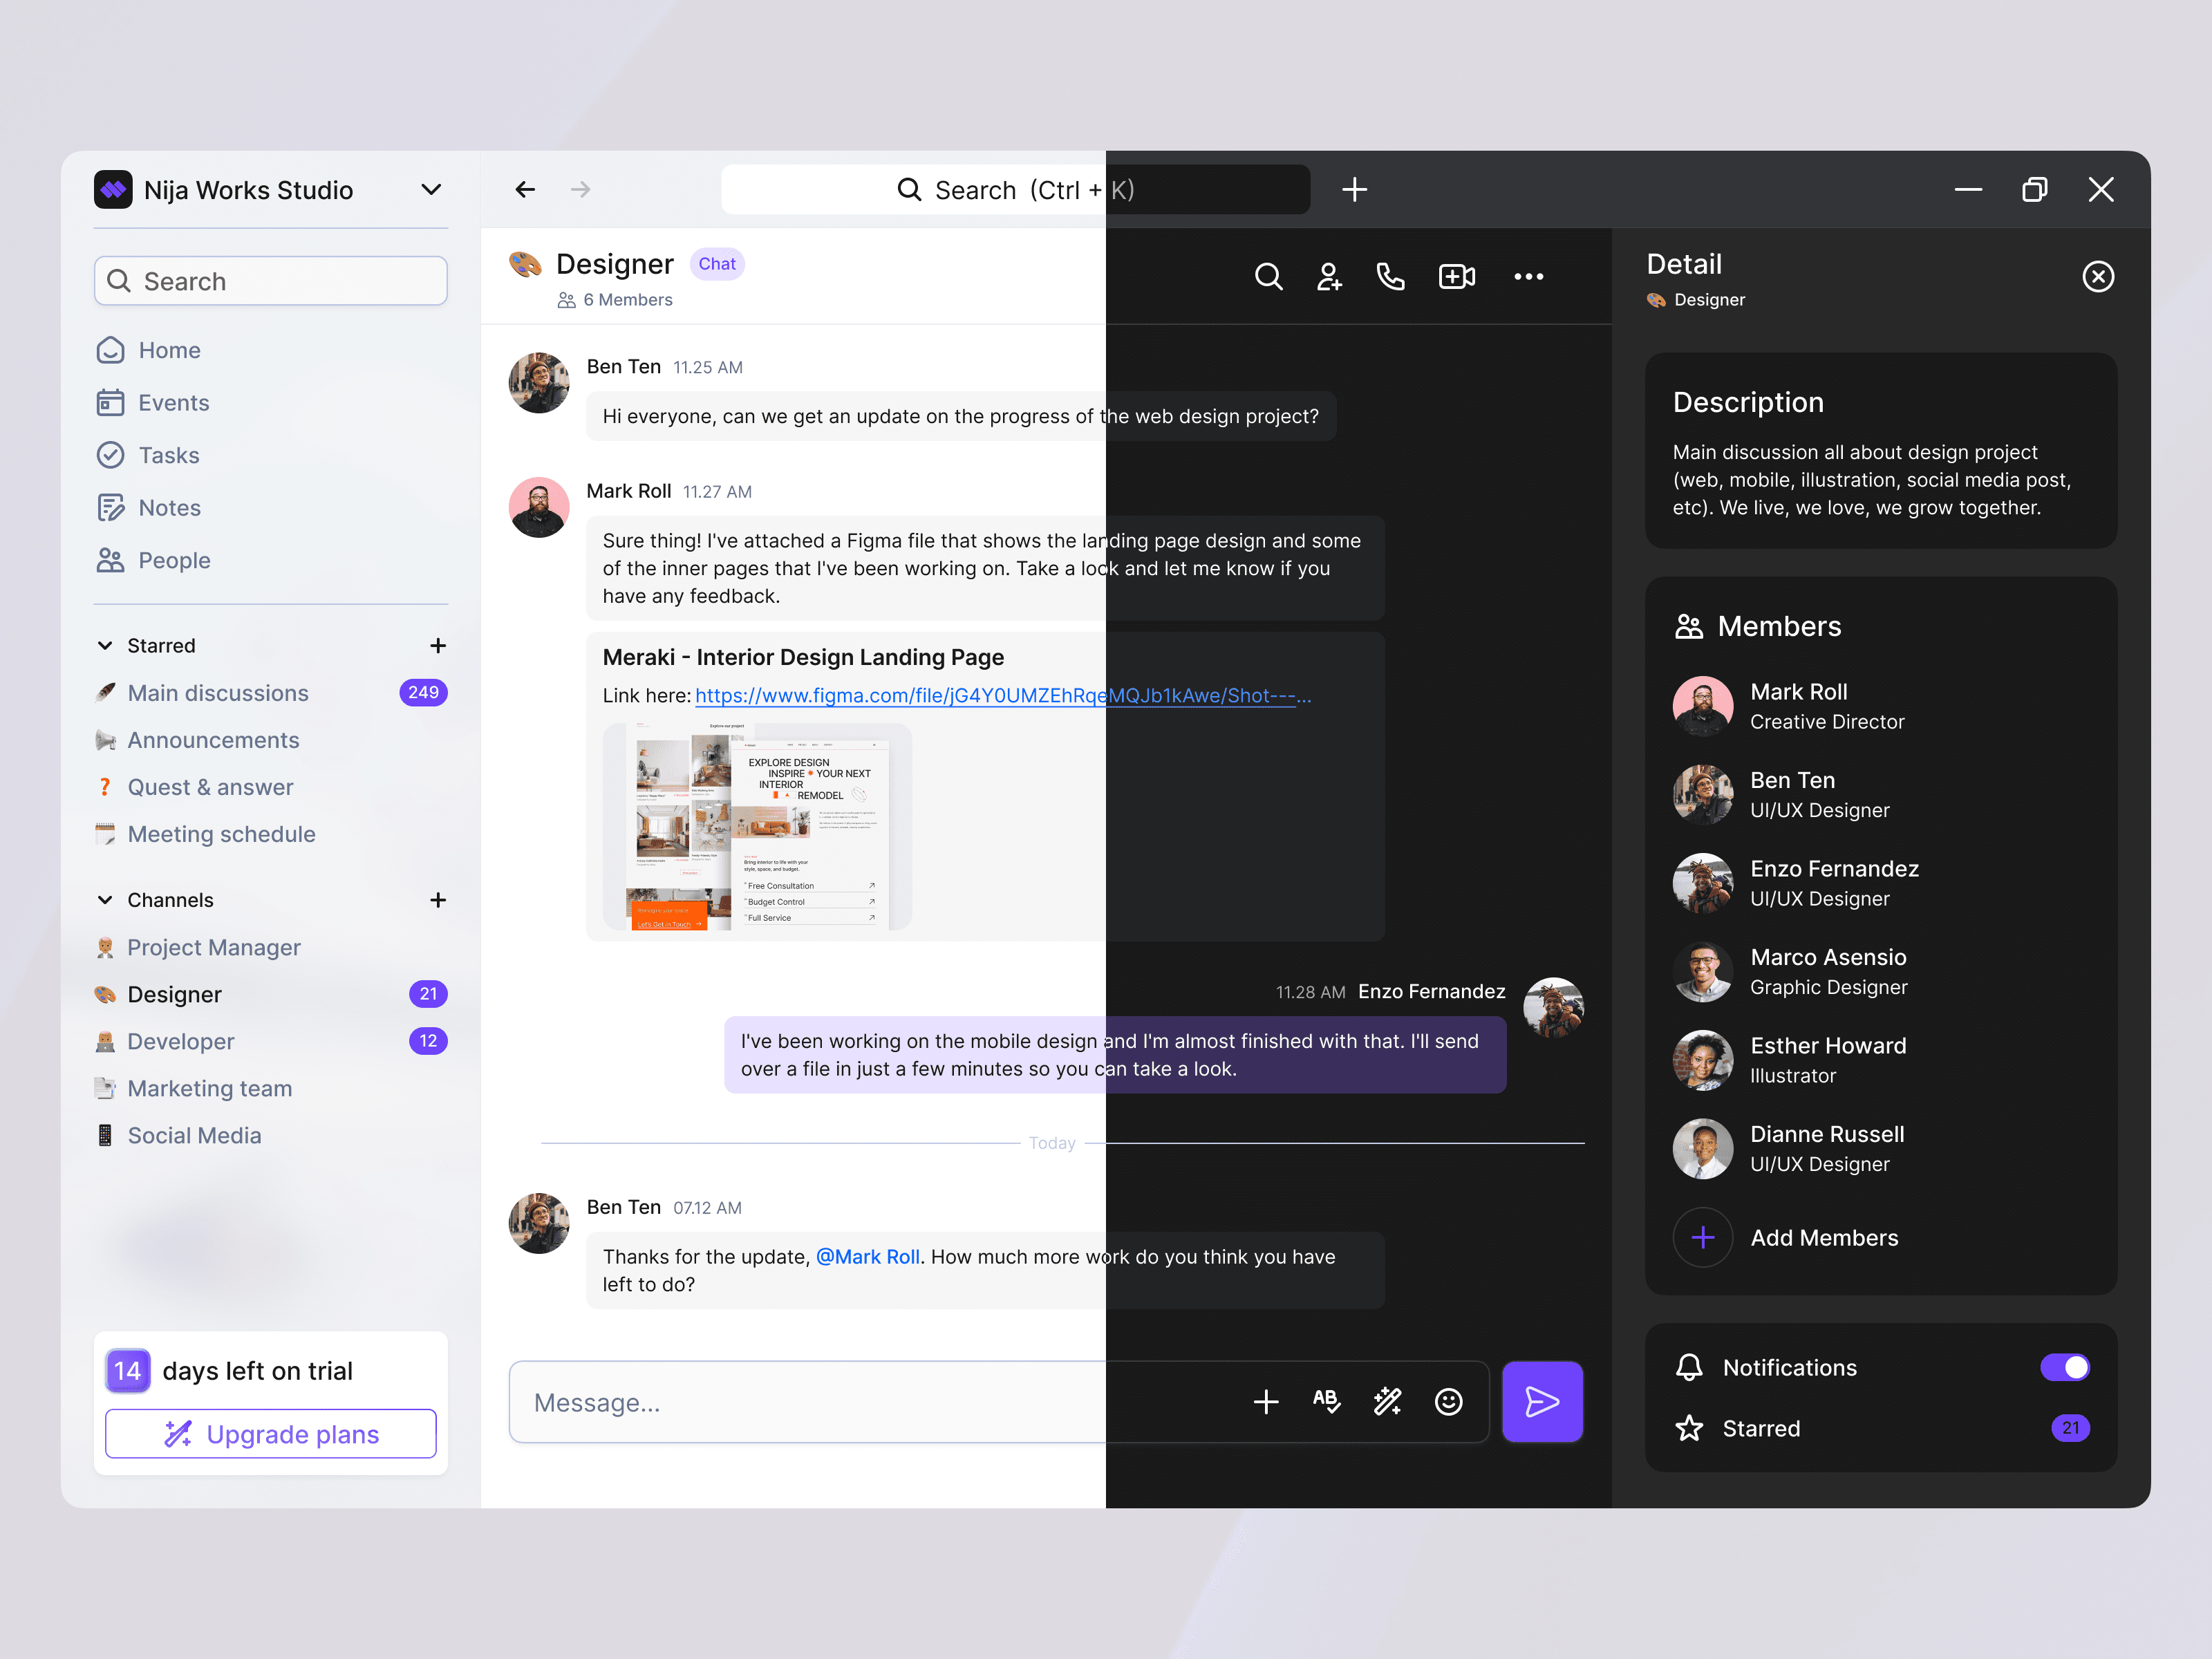Open the Figma file link

click(1003, 696)
